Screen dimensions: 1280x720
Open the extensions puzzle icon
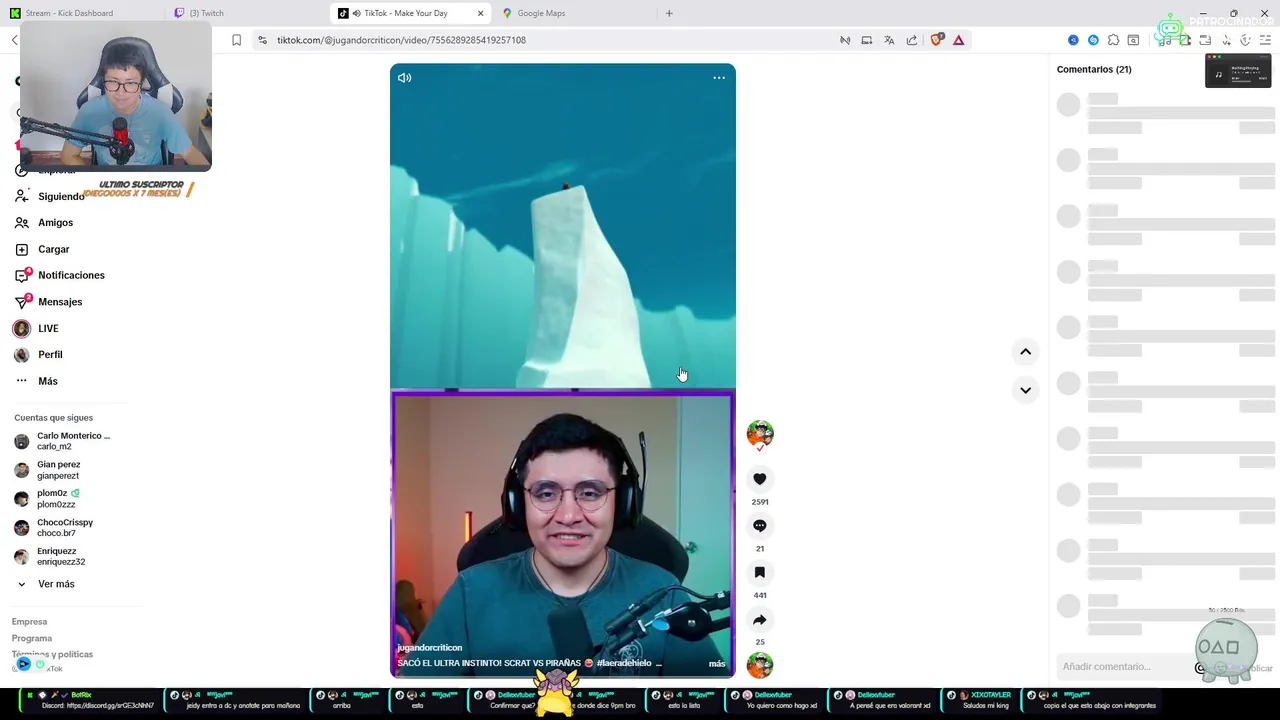1113,40
